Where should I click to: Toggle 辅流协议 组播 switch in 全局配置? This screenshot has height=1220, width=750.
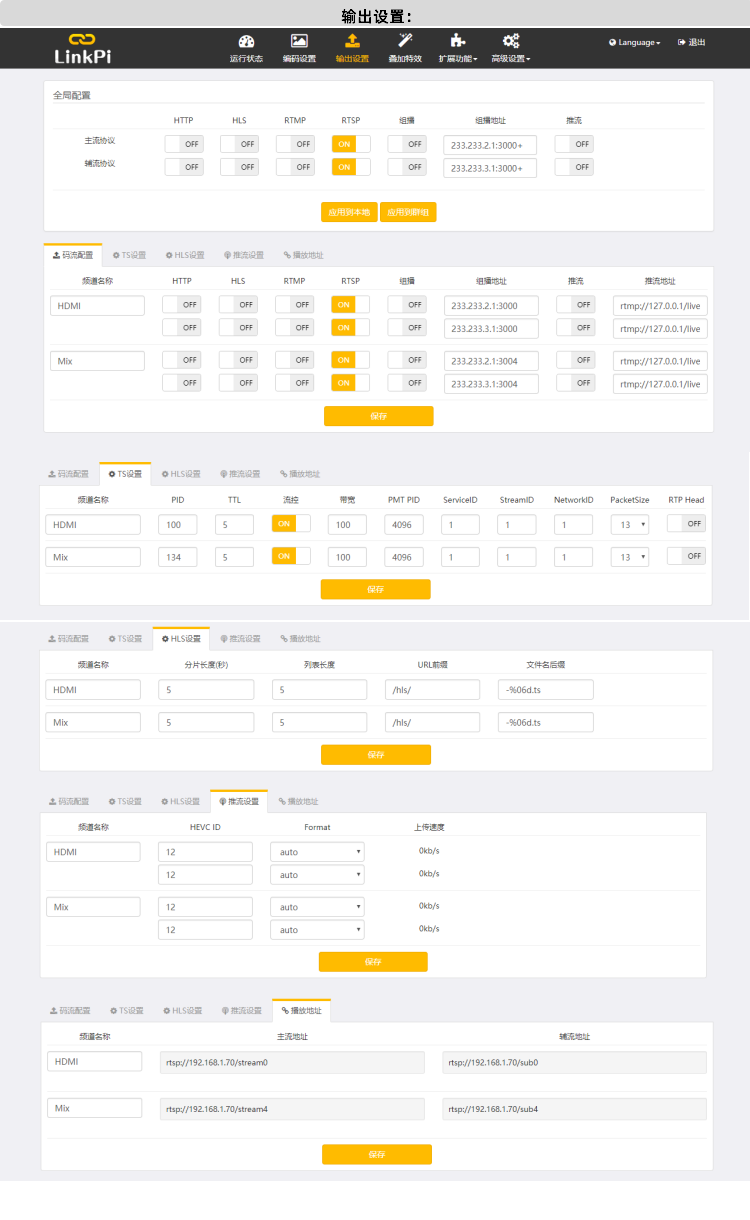(407, 167)
